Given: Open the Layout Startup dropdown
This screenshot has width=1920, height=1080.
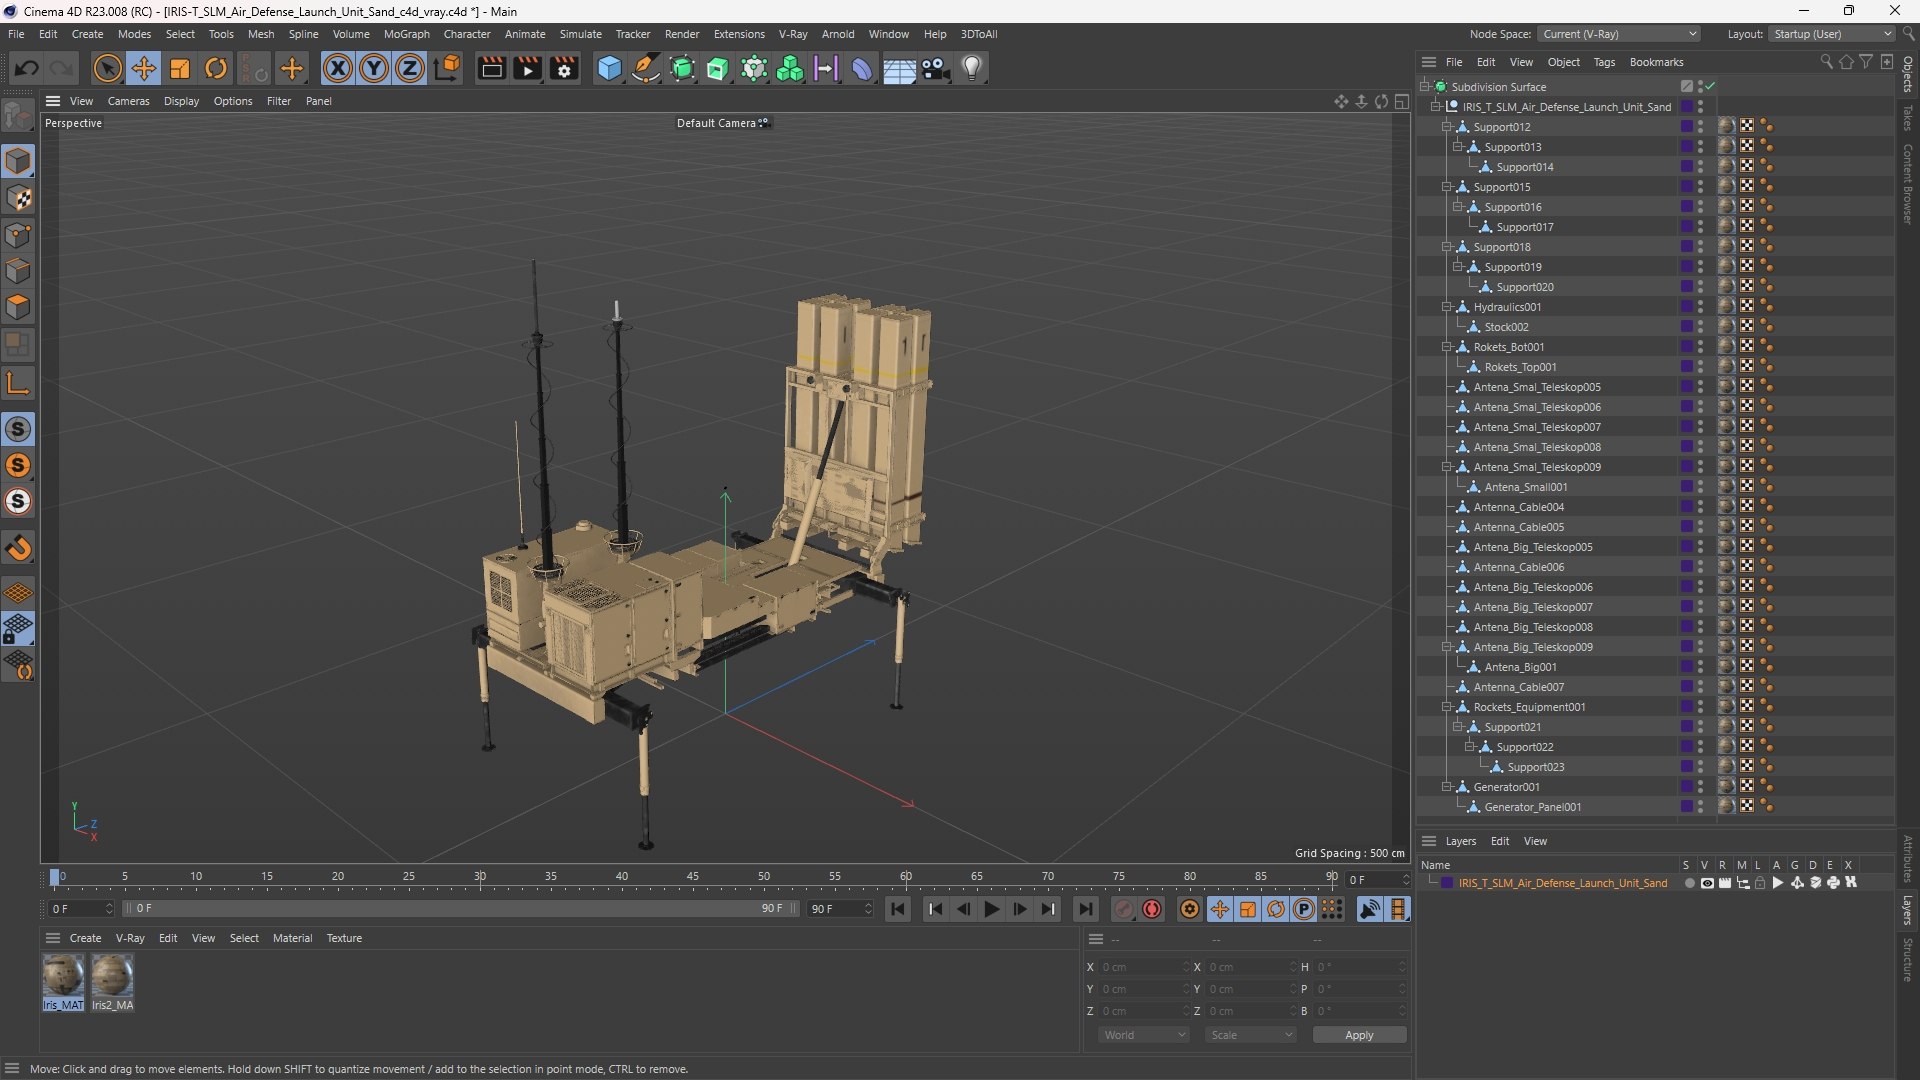Looking at the screenshot, I should pos(1832,34).
